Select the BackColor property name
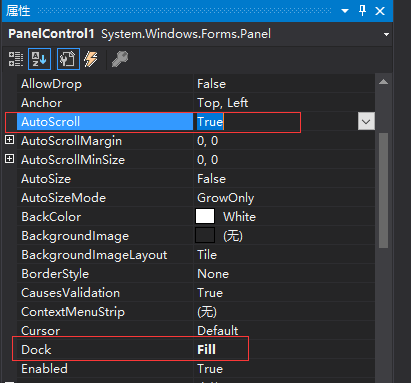This screenshot has width=411, height=383. click(51, 217)
